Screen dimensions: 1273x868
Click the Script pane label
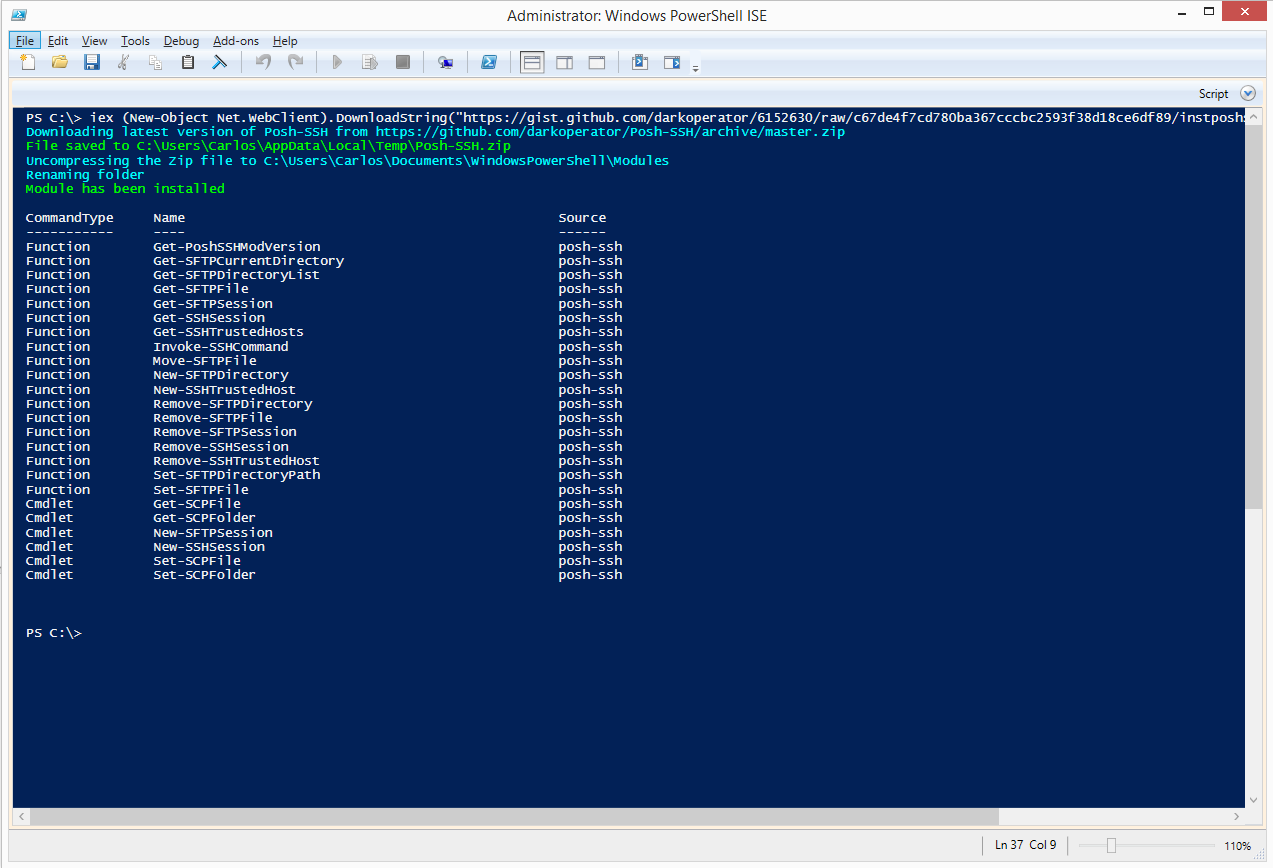coord(1213,94)
